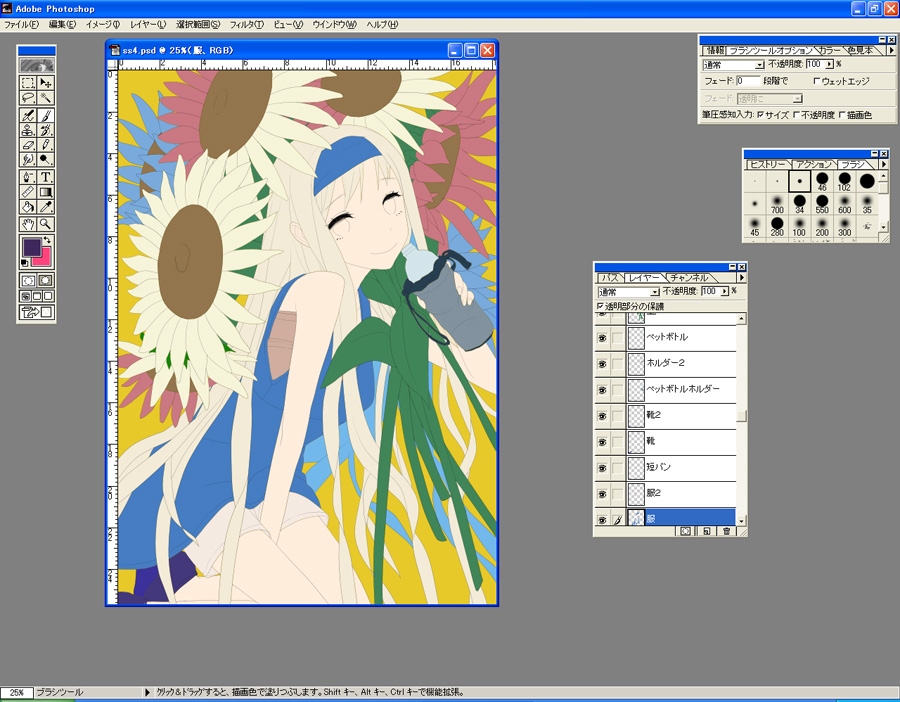900x702 pixels.
Task: Select the Hand tool
Action: pos(28,224)
